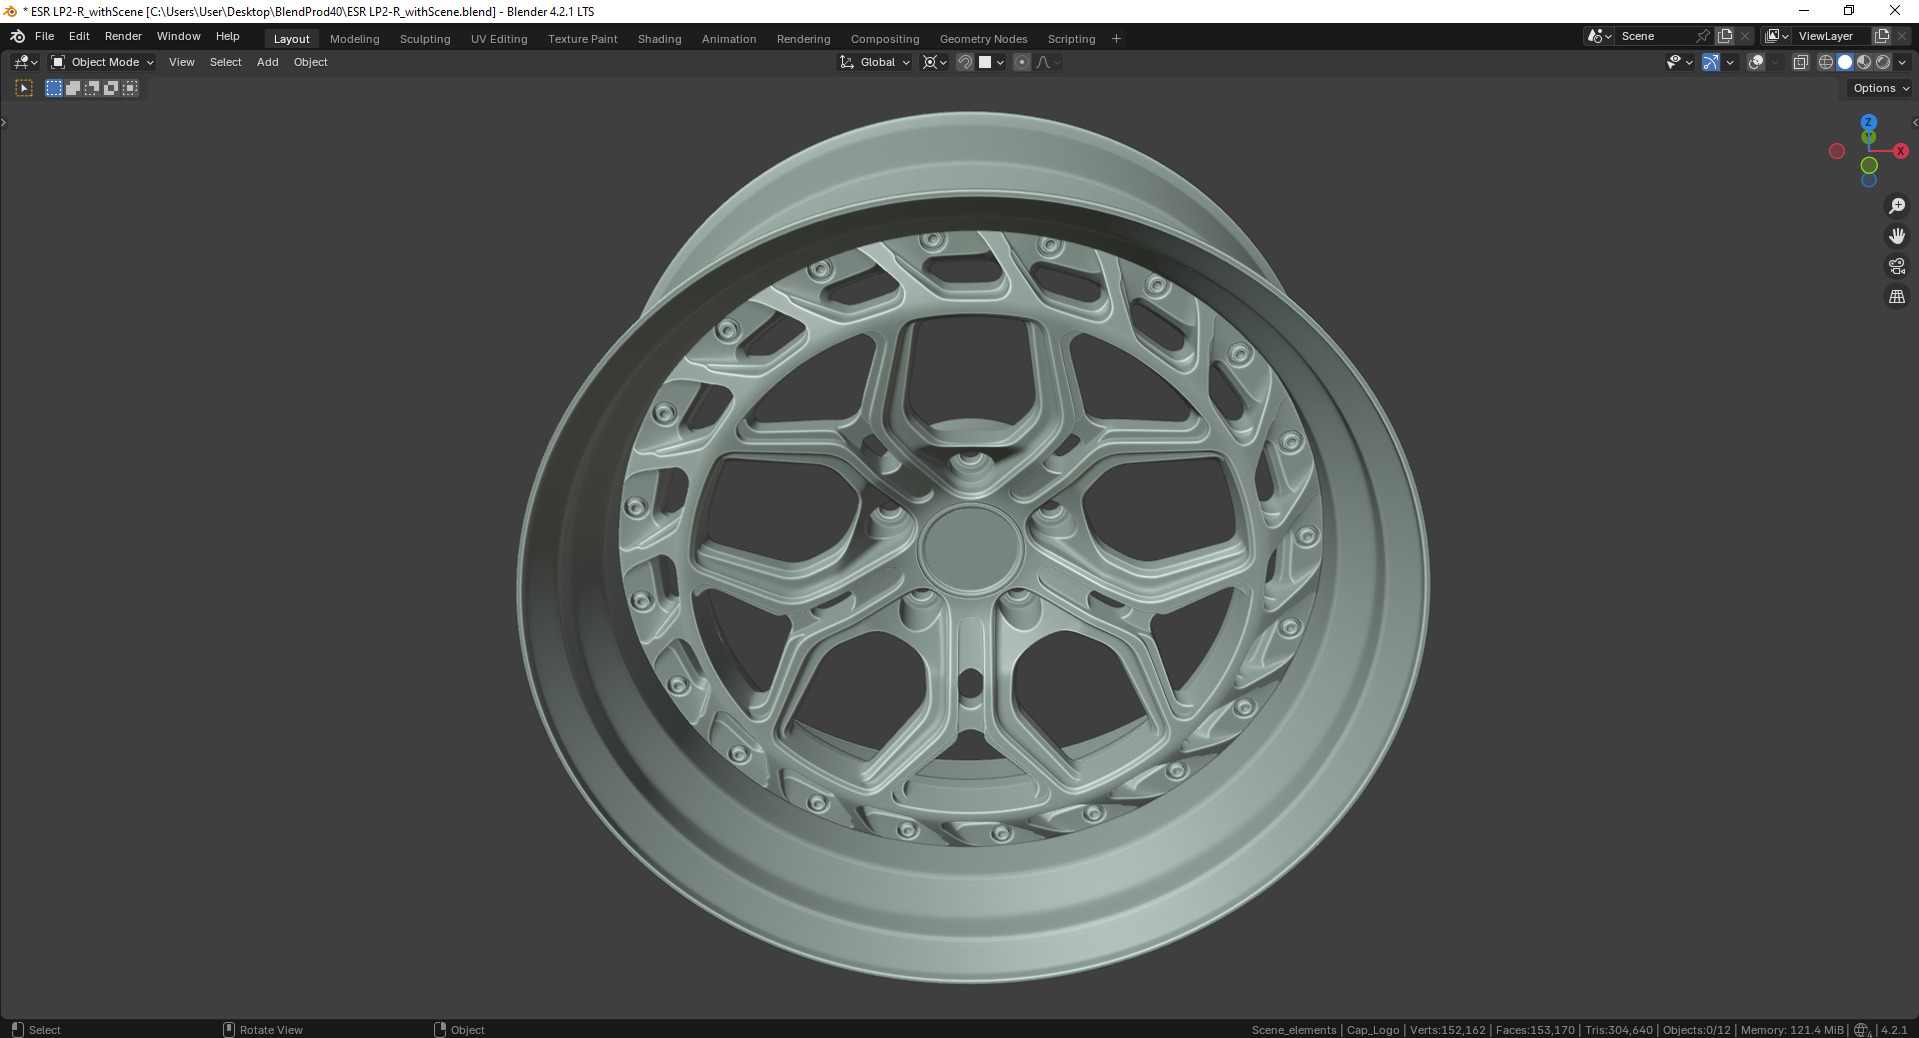
Task: Toggle proportional editing
Action: [1022, 62]
